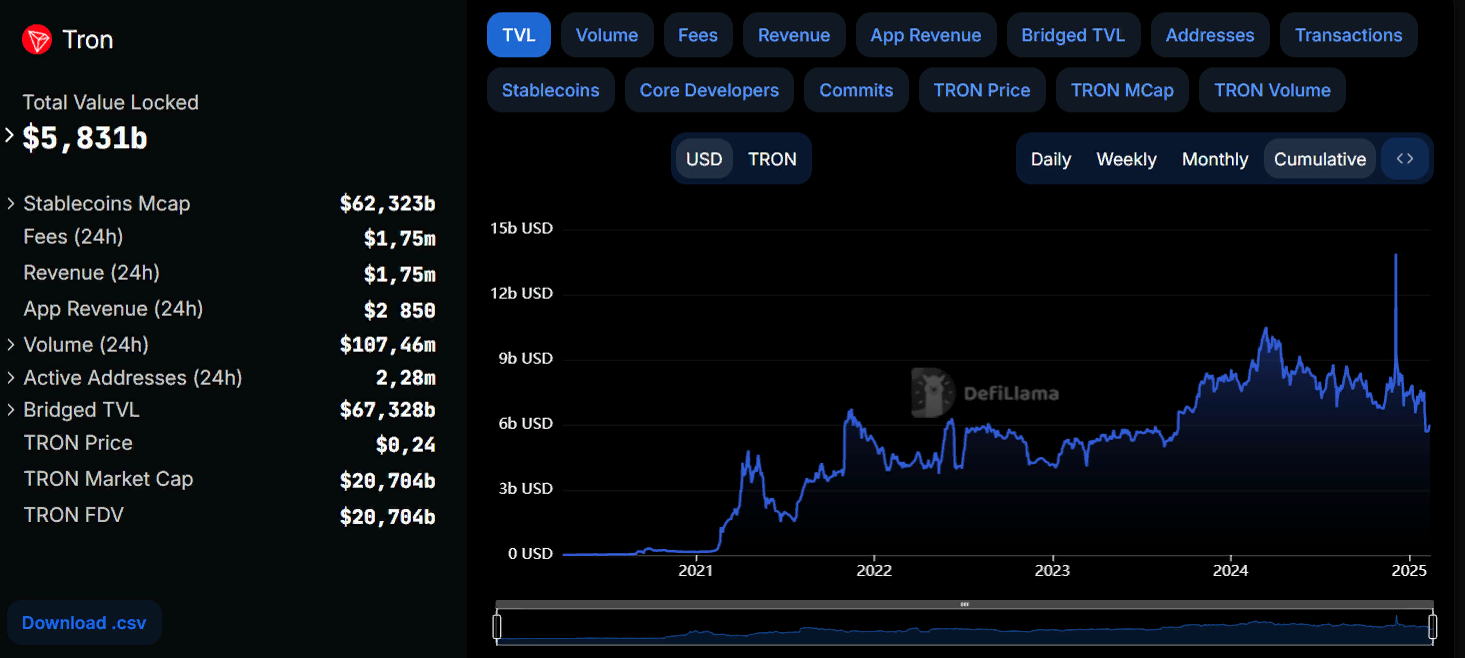Expand the Bridged TVL row
The height and width of the screenshot is (658, 1465).
pos(11,410)
